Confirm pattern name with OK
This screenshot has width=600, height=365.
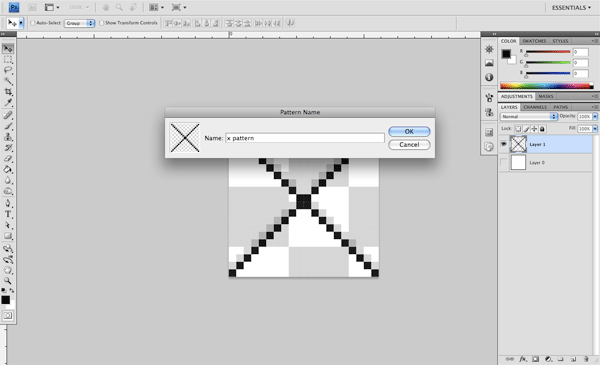pos(409,131)
